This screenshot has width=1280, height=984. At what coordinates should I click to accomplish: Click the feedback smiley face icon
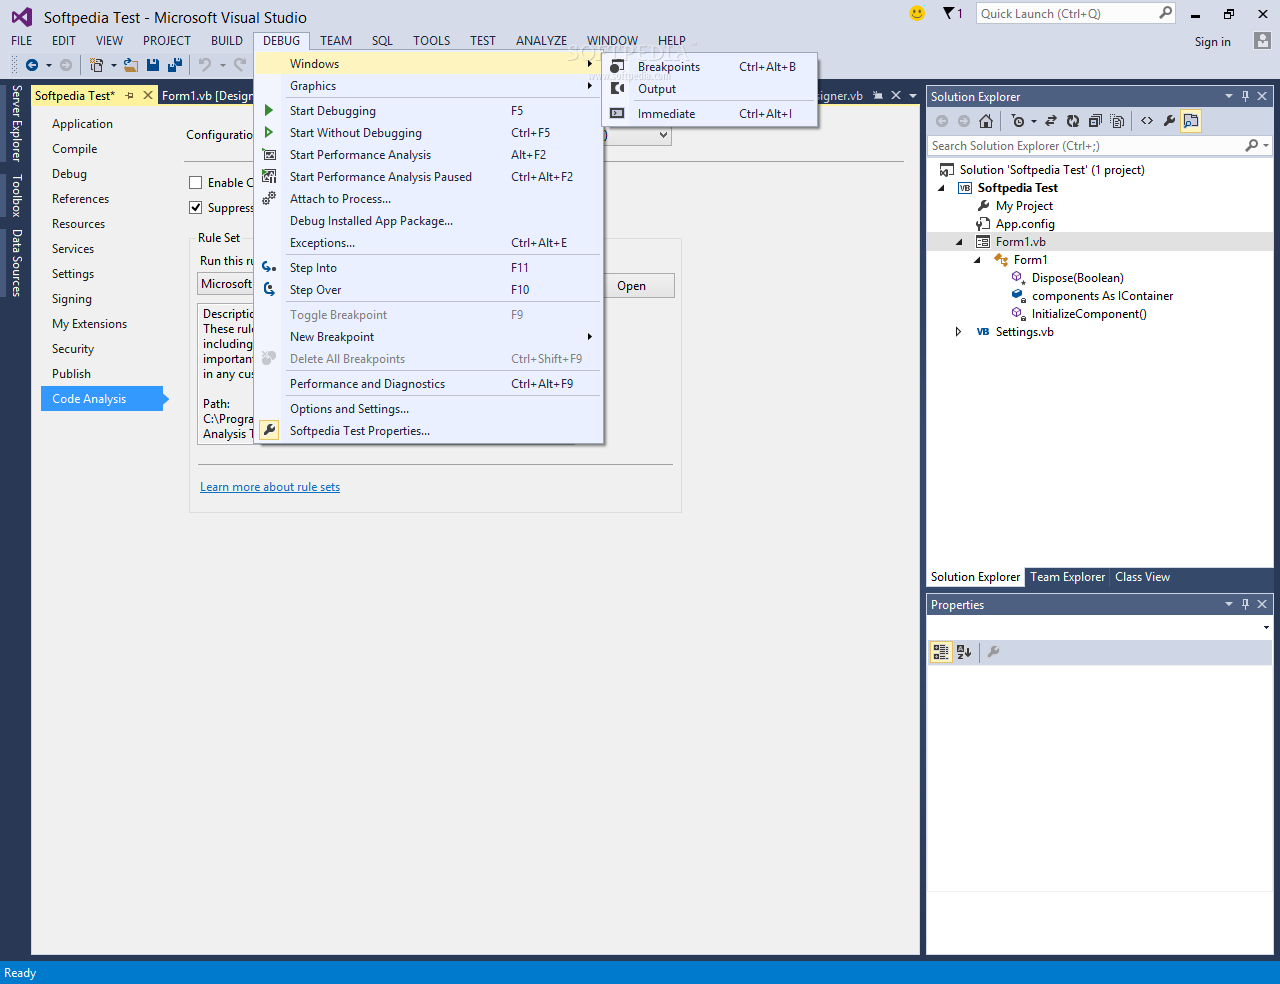point(917,13)
